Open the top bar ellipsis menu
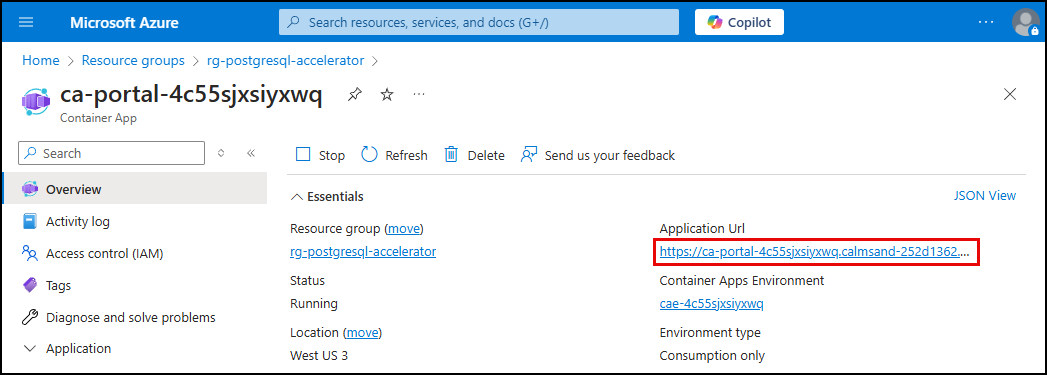Viewport: 1047px width, 375px height. (986, 22)
